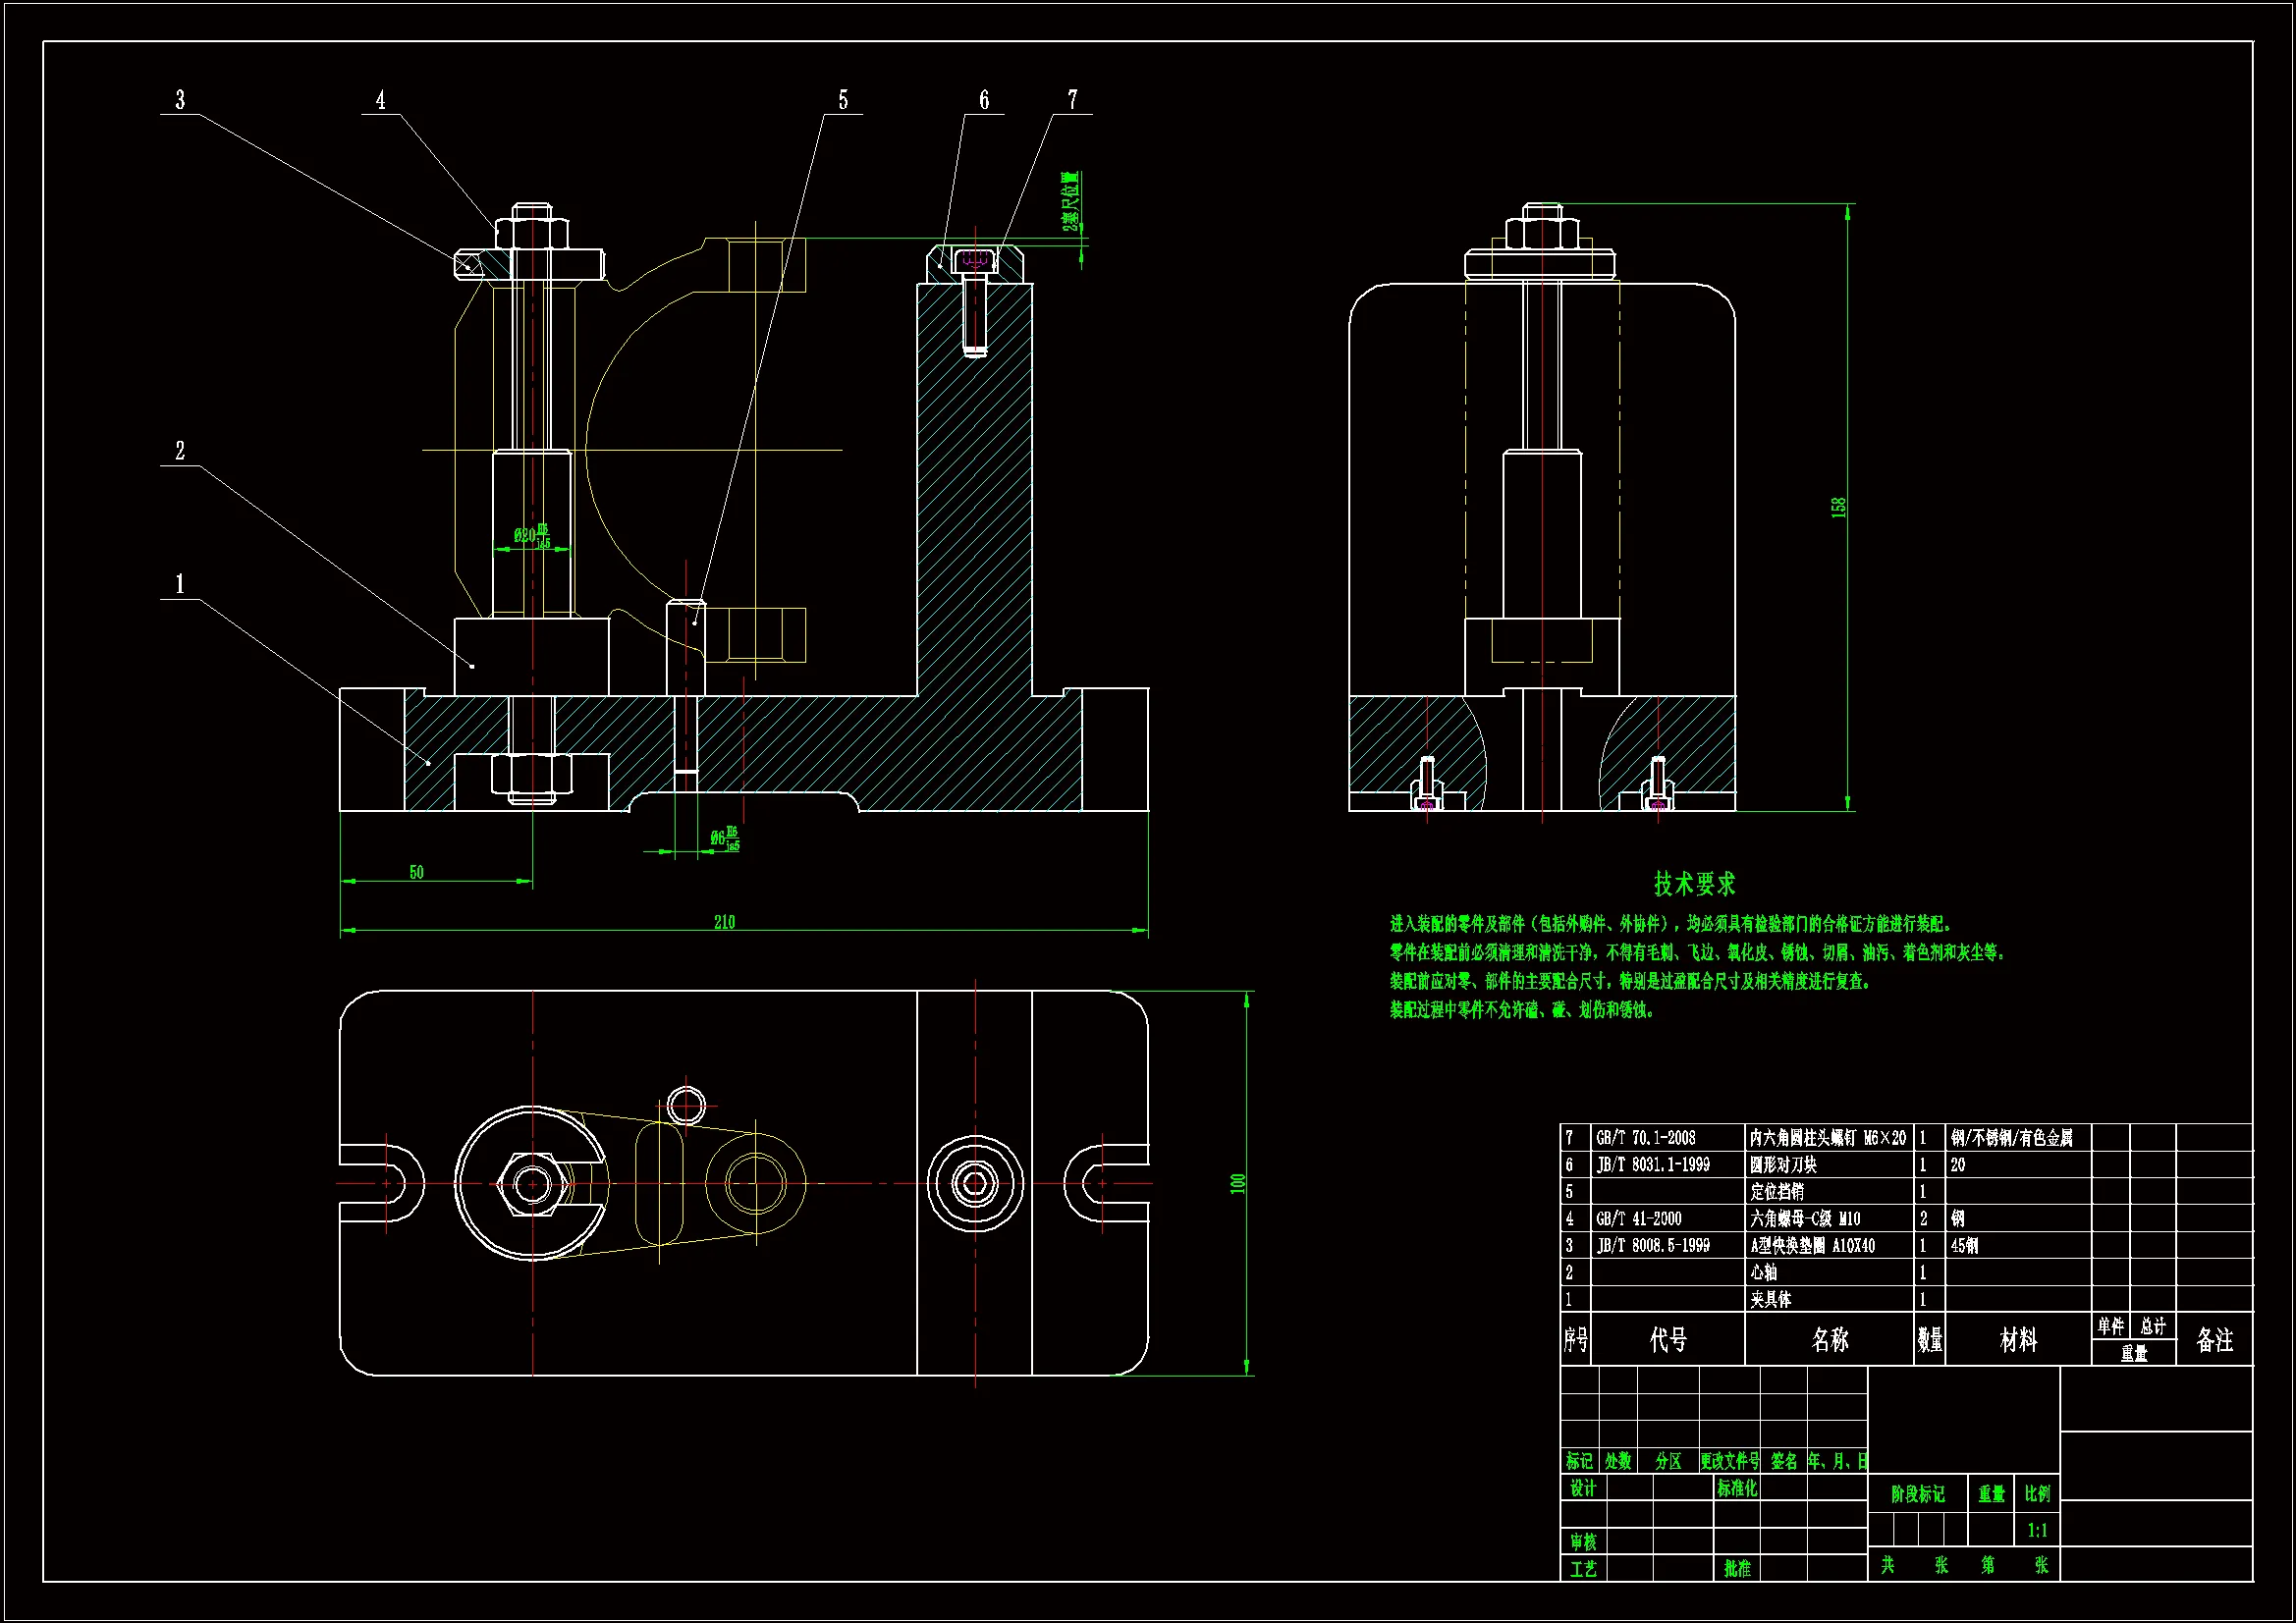Viewport: 2296px width, 1623px height.
Task: Click part balloon number 1
Action: 180,584
